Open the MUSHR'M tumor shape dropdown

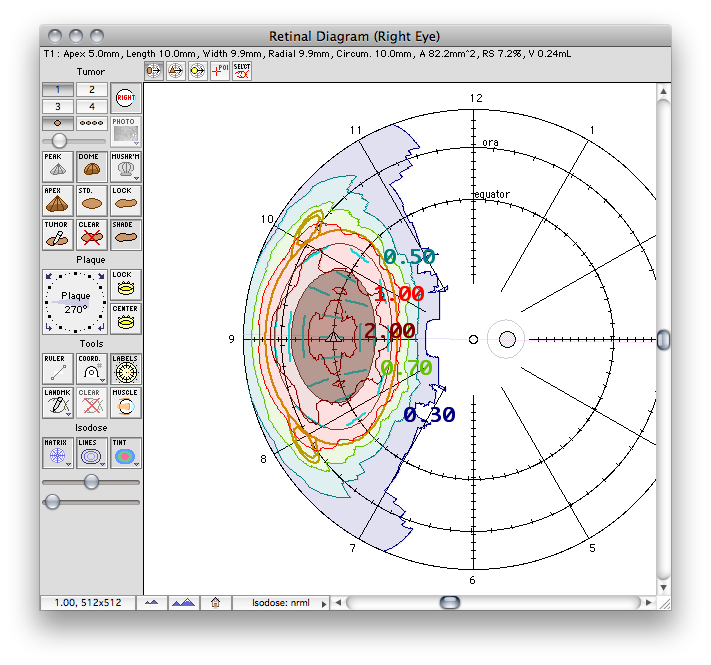[x=126, y=167]
